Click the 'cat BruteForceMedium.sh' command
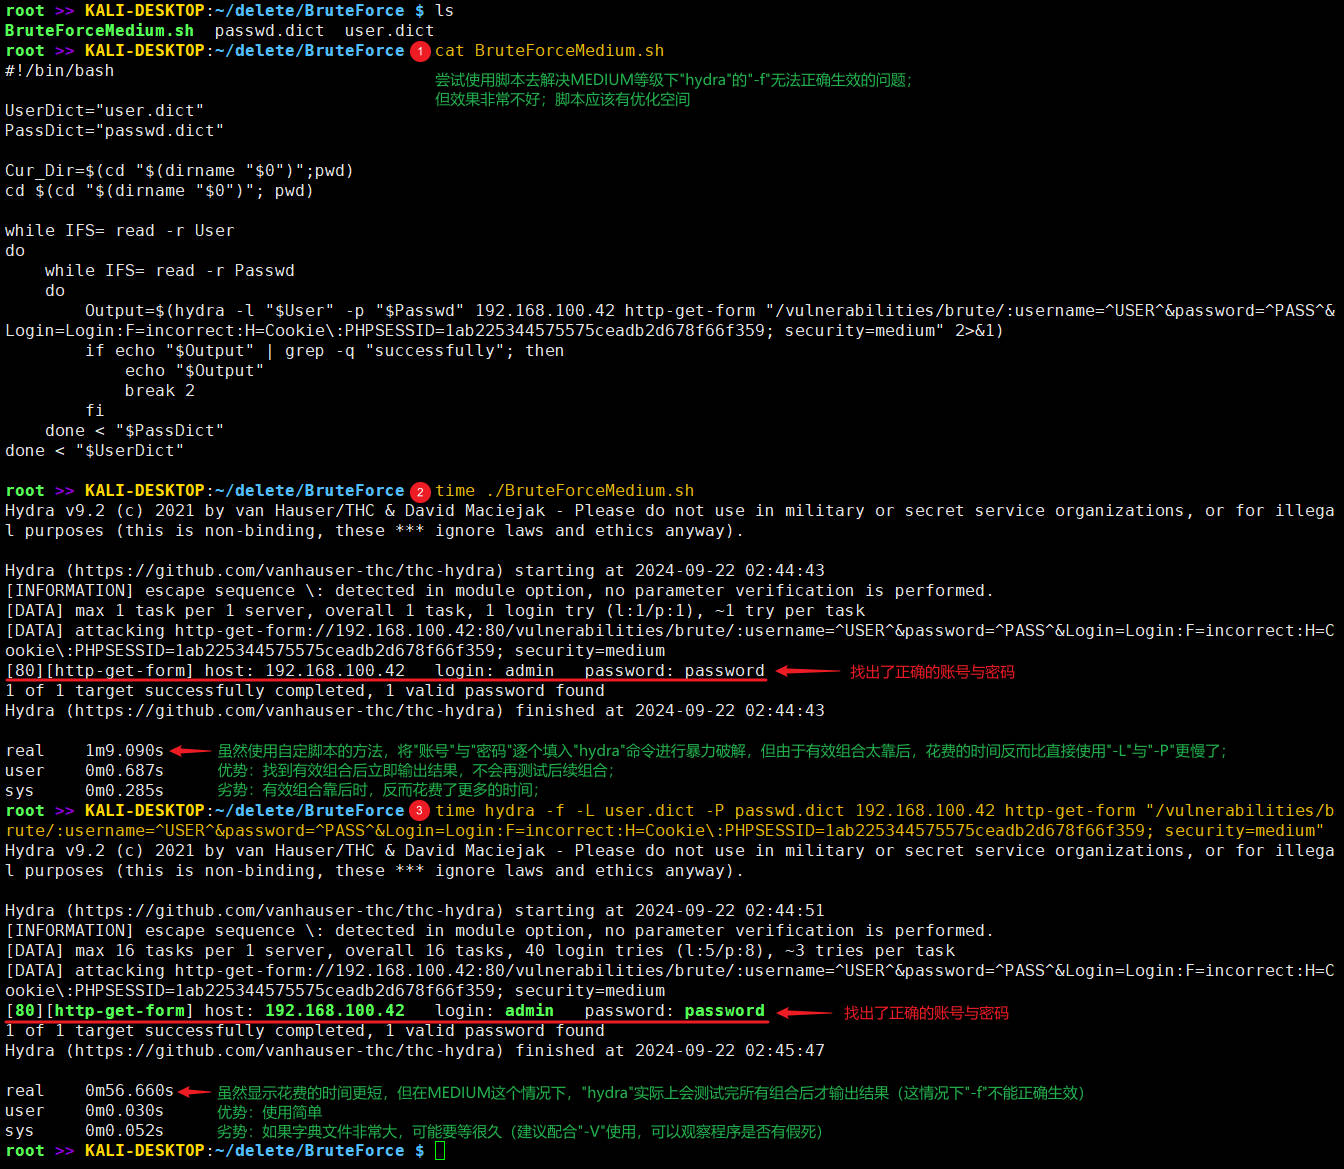Image resolution: width=1344 pixels, height=1169 pixels. (550, 50)
